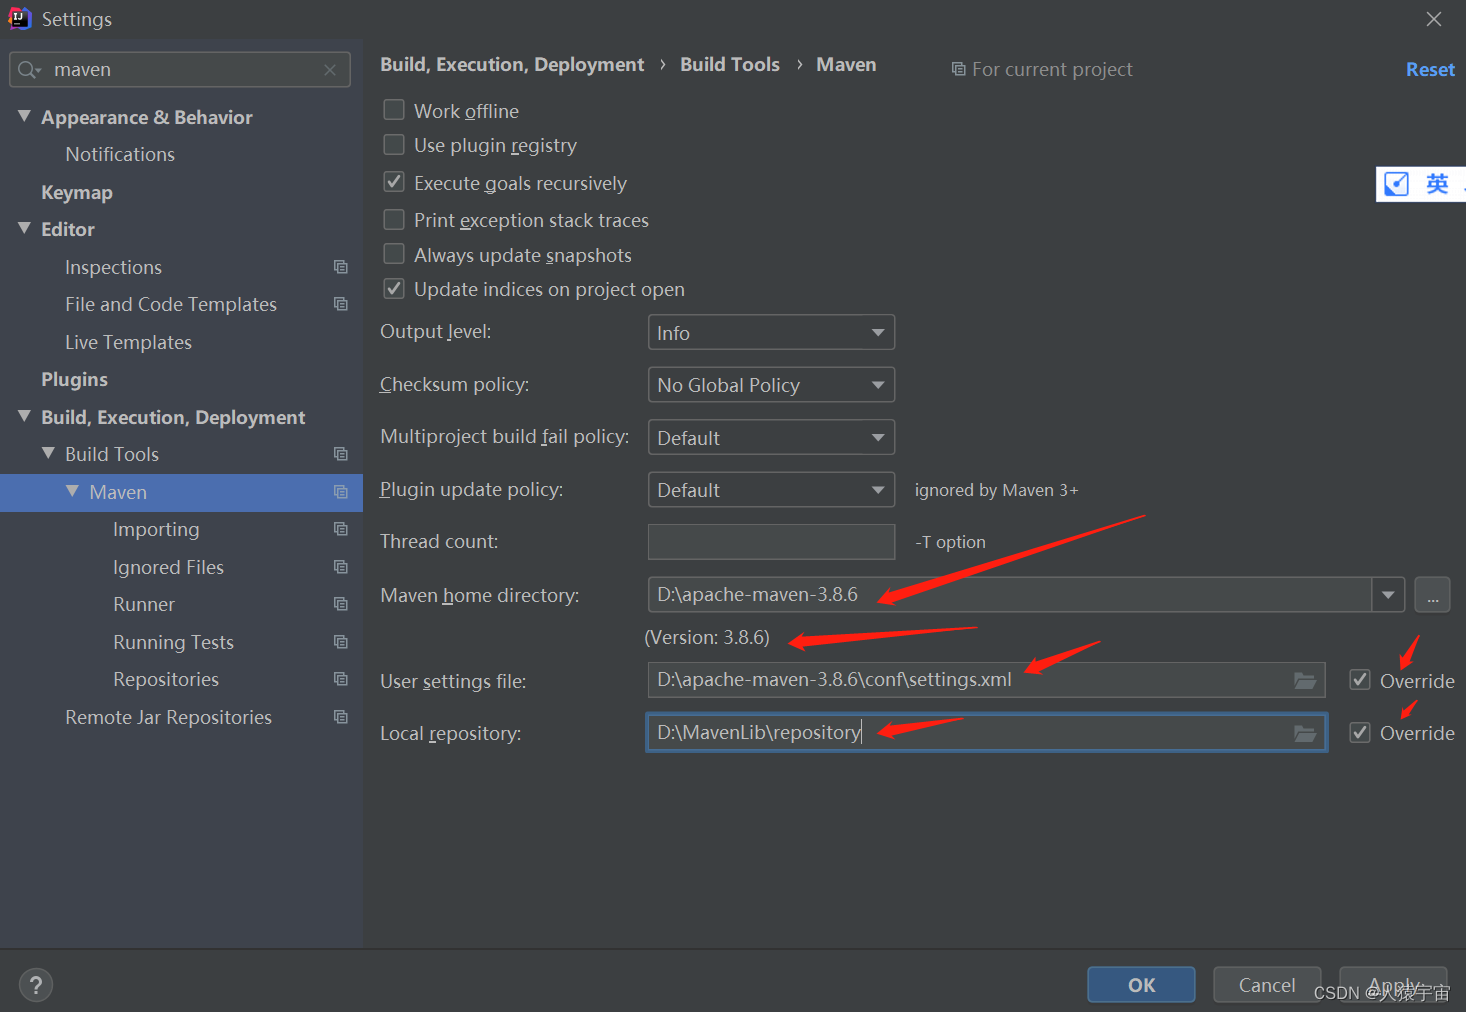This screenshot has width=1466, height=1012.
Task: Select Notifications in settings tree
Action: pyautogui.click(x=120, y=154)
